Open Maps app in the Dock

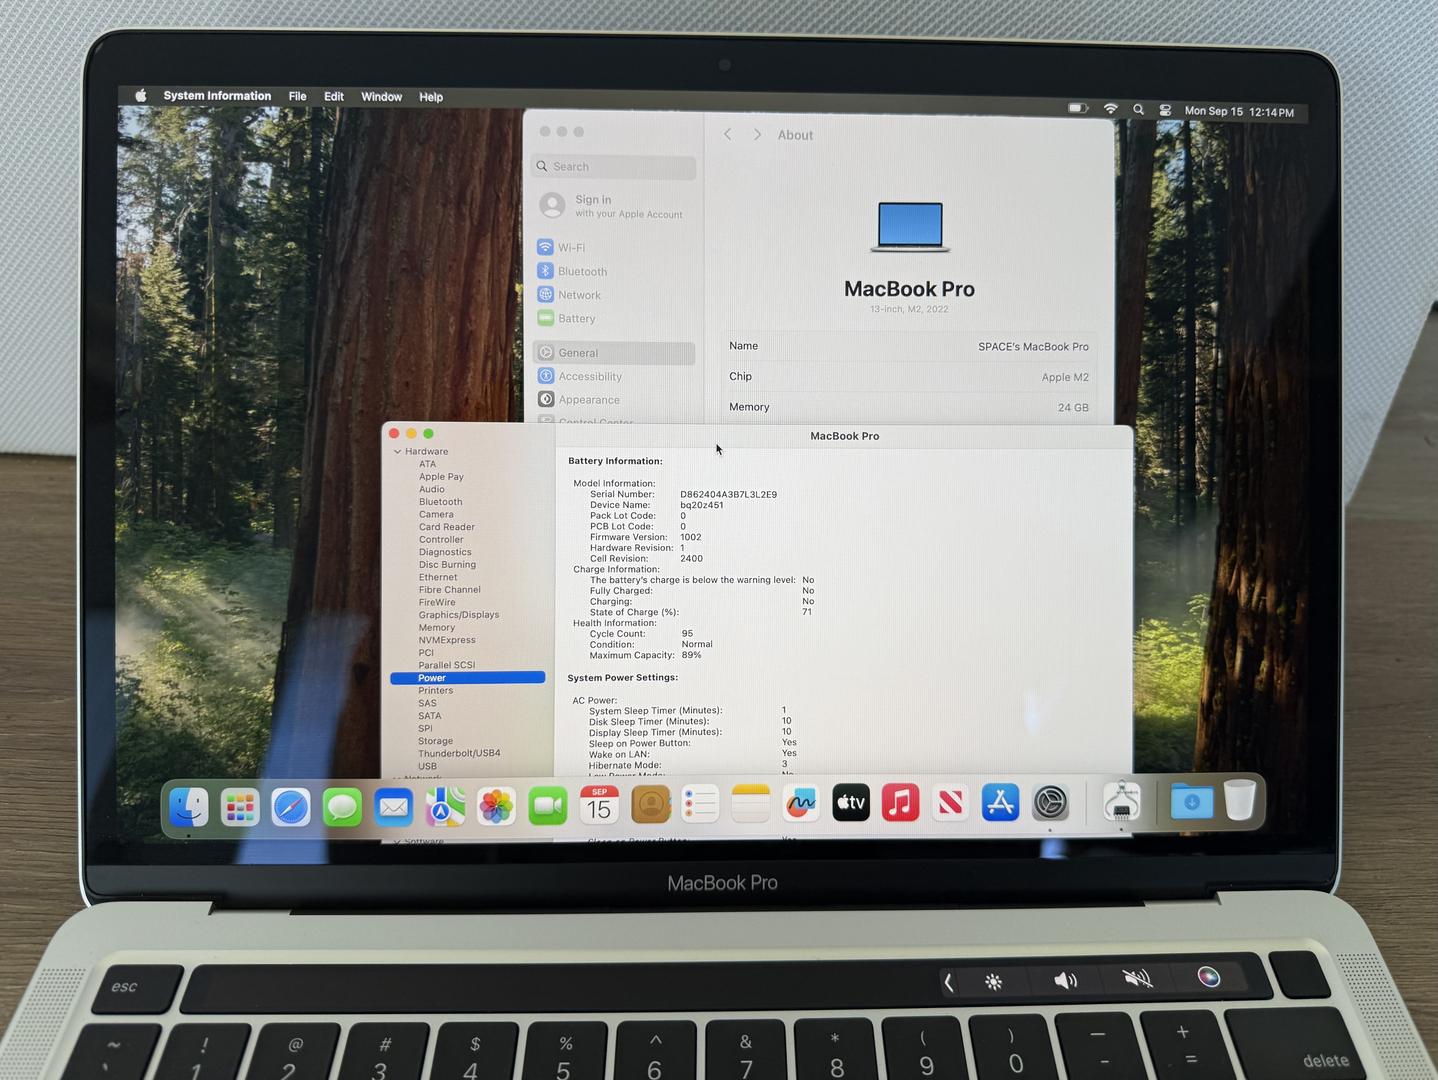pos(445,806)
